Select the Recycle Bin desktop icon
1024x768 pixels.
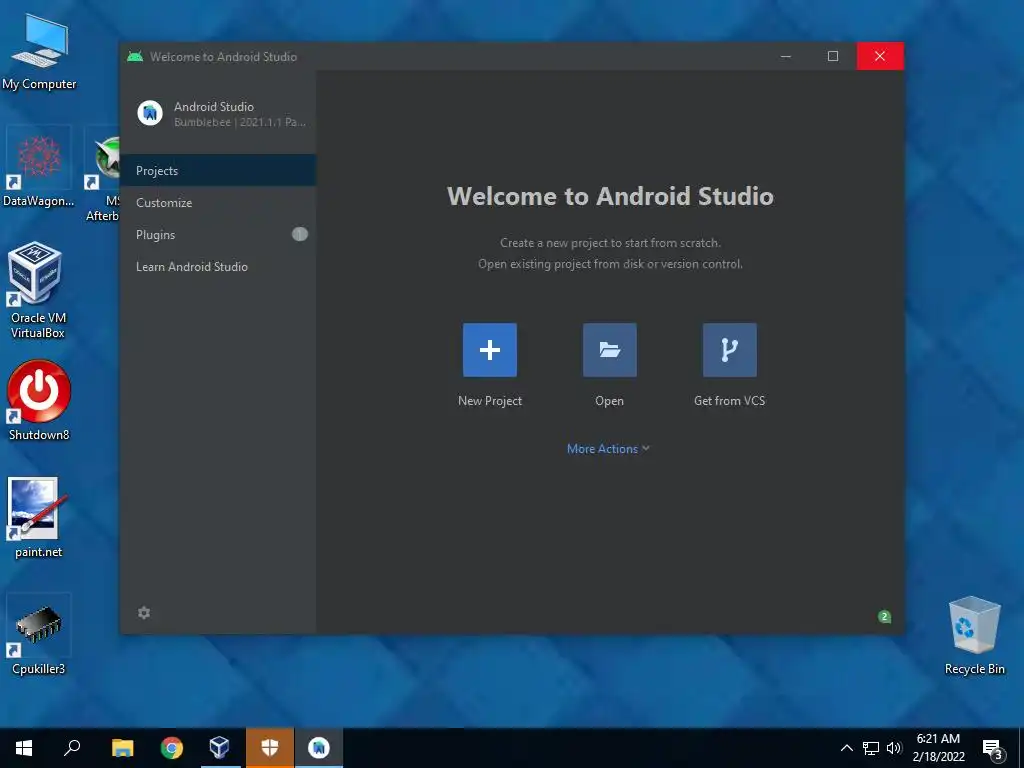click(x=974, y=635)
